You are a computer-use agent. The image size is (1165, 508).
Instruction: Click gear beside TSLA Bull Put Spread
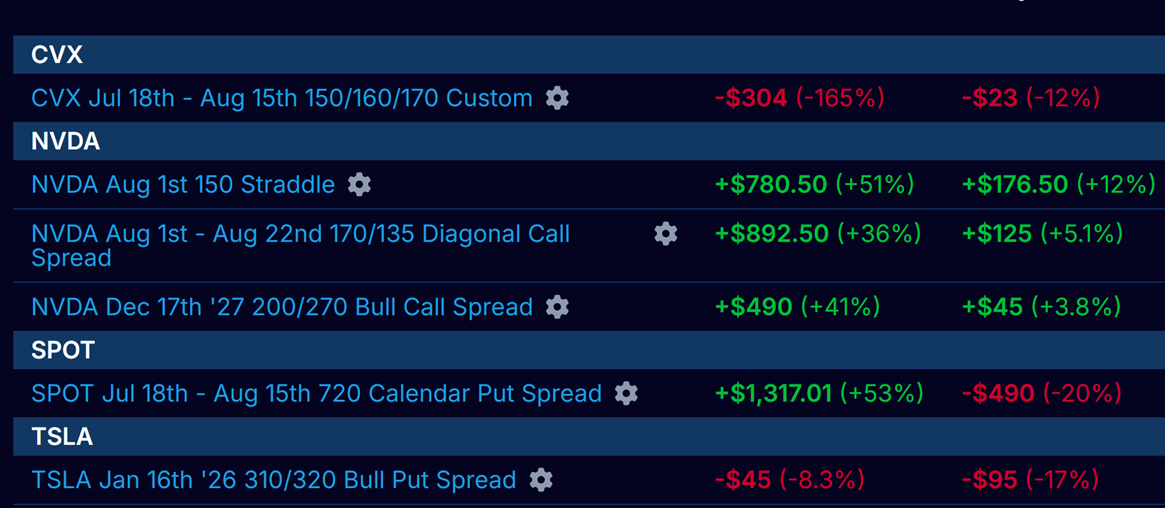[x=541, y=480]
